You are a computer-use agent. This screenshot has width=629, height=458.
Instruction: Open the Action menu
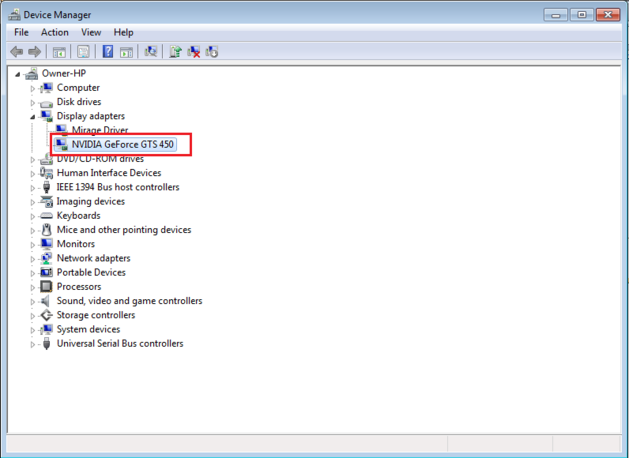click(55, 32)
